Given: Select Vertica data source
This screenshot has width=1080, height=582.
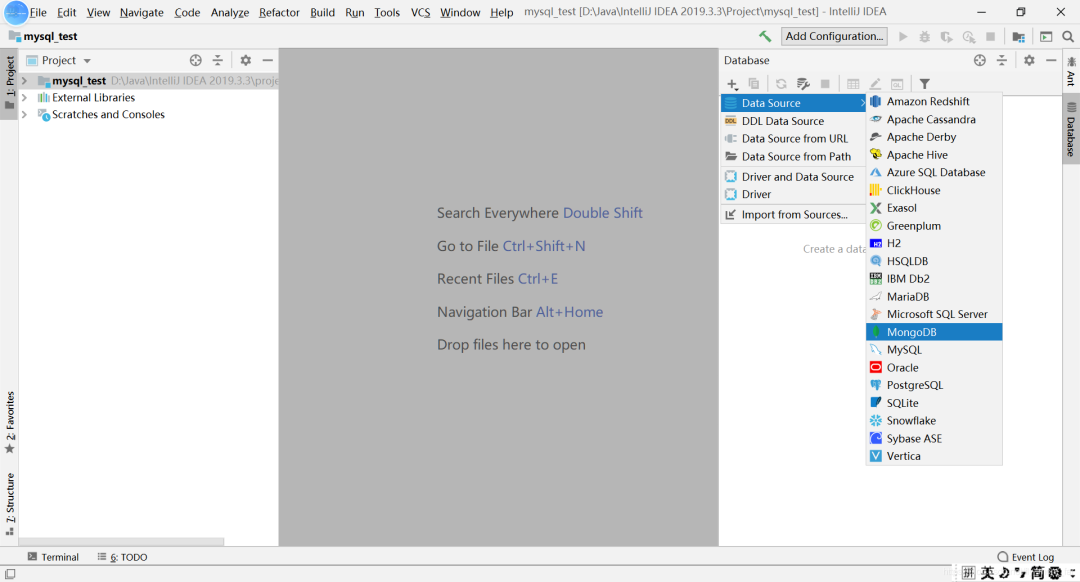Looking at the screenshot, I should 934,456.
